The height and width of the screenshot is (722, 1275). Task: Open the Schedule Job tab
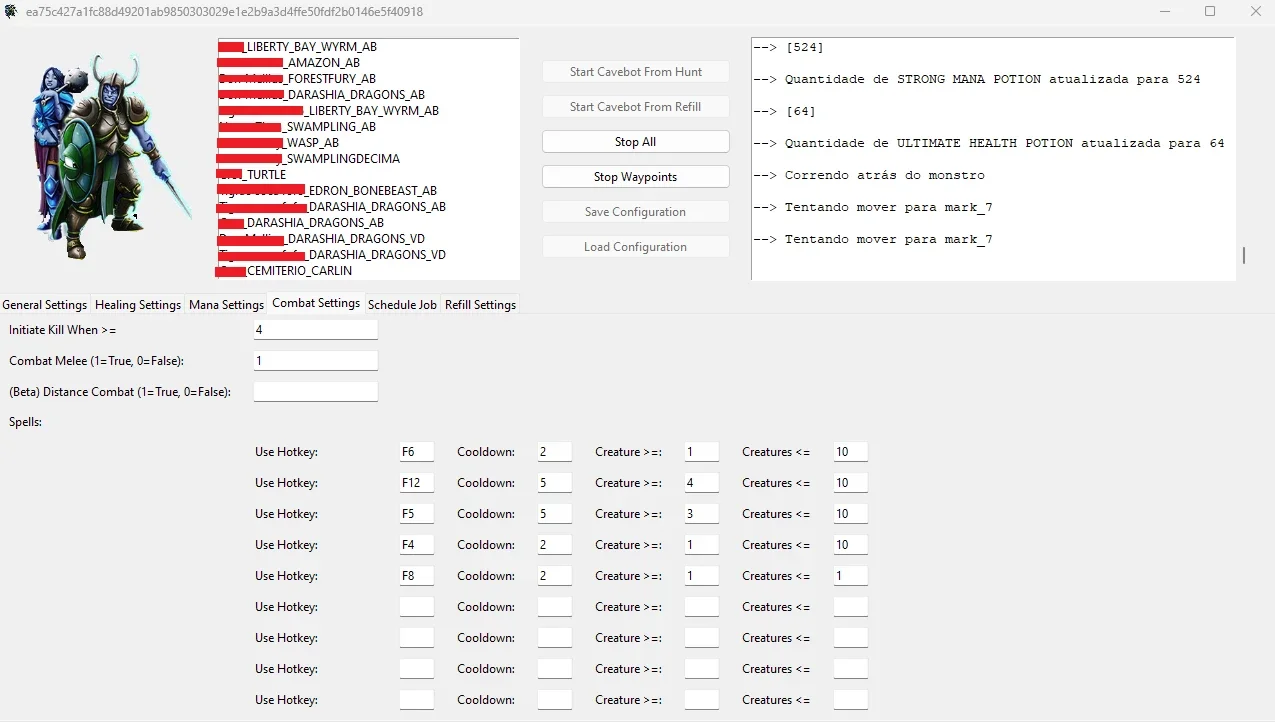coord(402,305)
